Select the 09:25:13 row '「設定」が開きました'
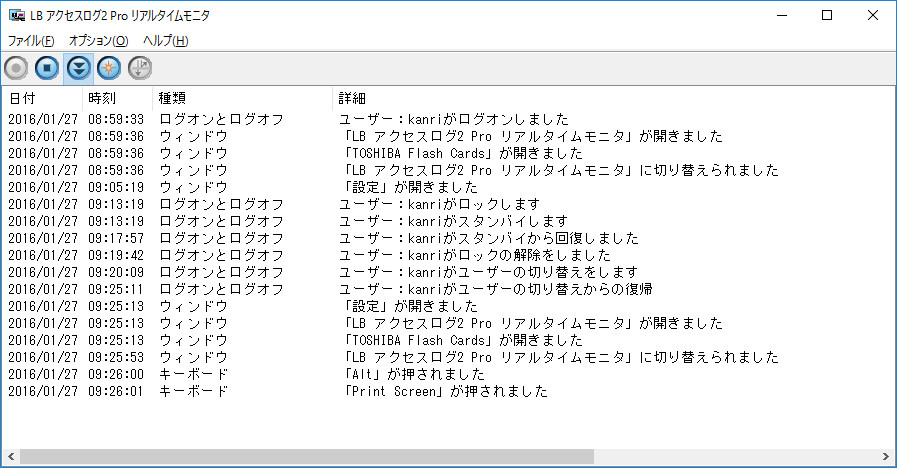Viewport: 897px width, 468px height. click(448, 306)
